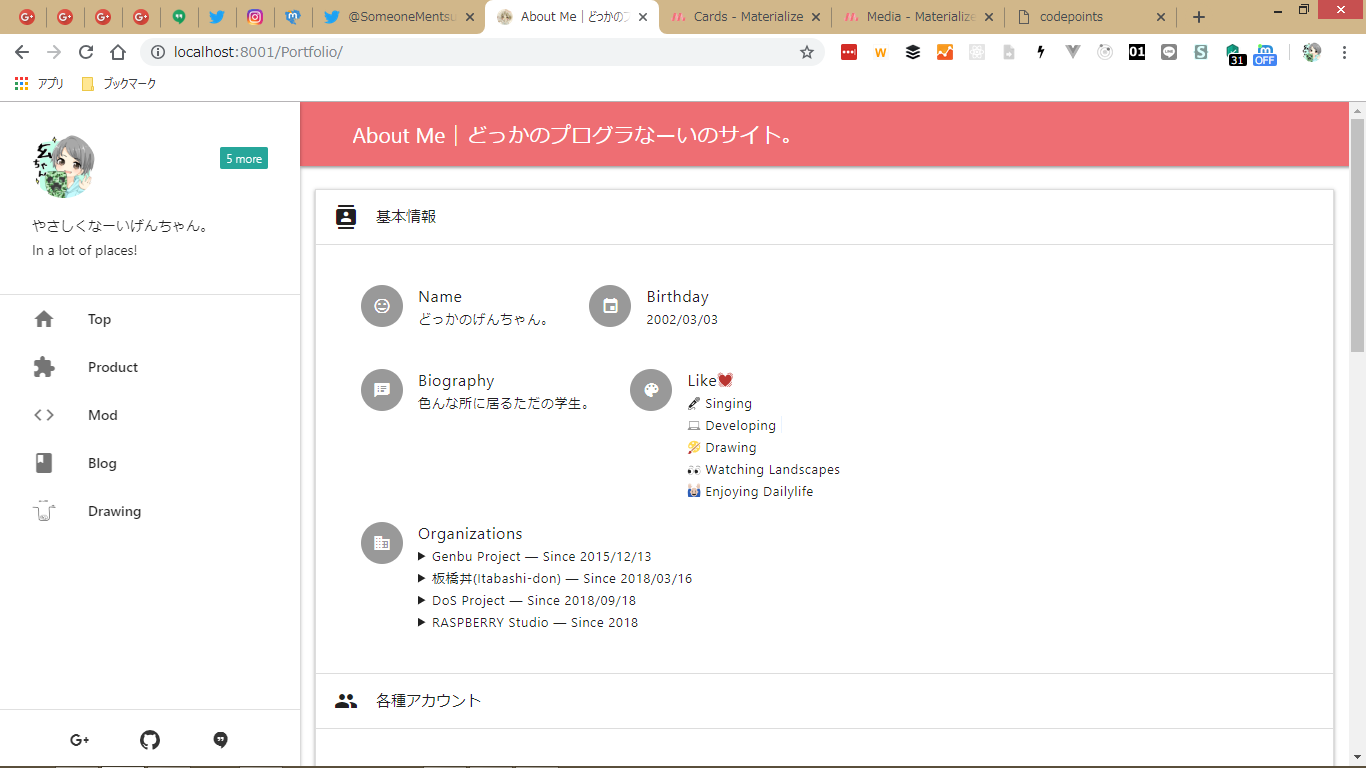
Task: Expand RASPBERRY Studio details
Action: (423, 623)
